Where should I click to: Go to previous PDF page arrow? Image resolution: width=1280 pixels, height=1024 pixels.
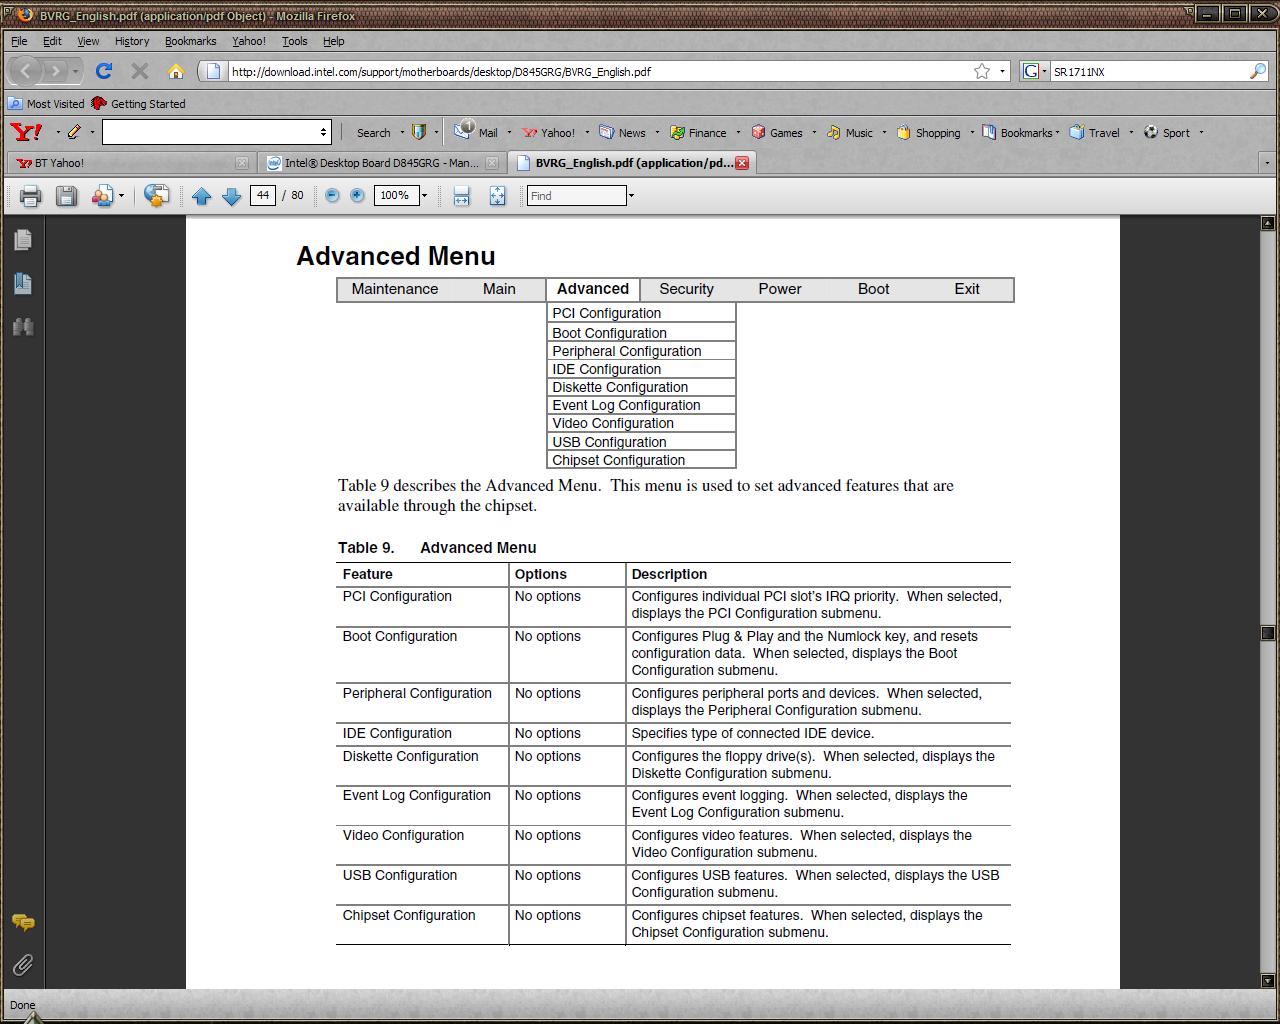pos(201,196)
